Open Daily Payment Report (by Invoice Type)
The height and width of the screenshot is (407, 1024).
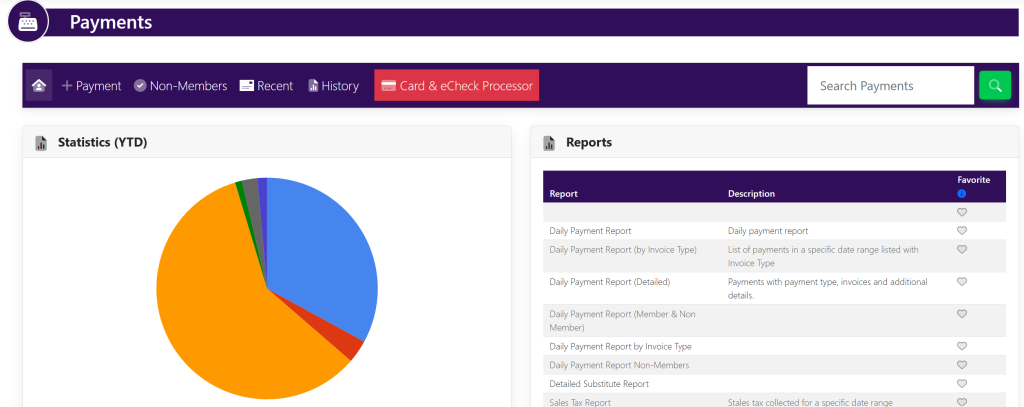[623, 249]
